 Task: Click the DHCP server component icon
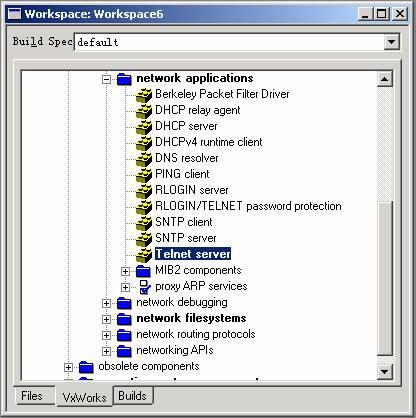coord(144,127)
